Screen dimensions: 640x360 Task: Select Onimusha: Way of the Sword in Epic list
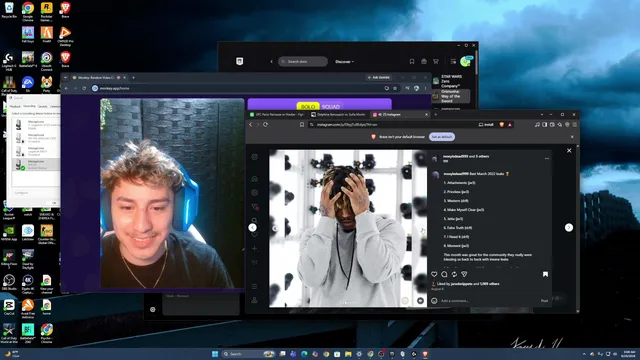pos(451,96)
